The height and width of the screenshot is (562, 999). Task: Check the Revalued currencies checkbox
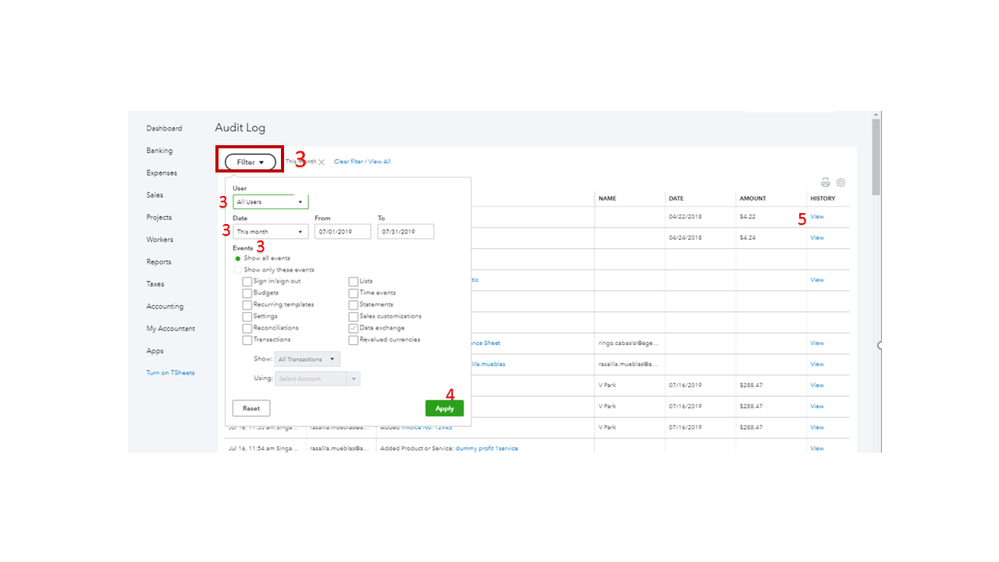click(x=353, y=340)
